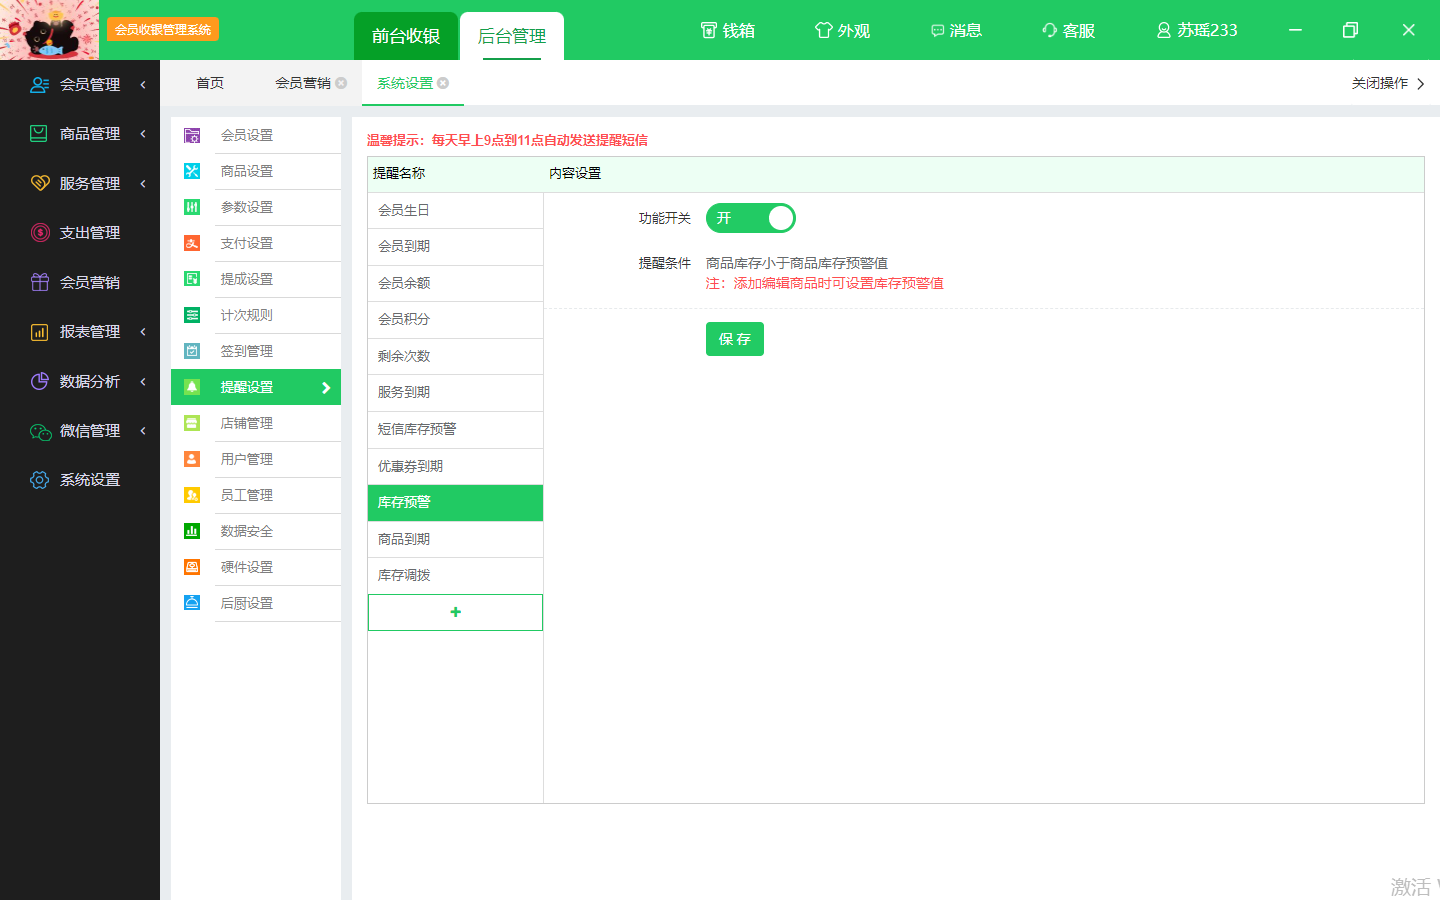Click the 参数设置 icon in settings list
Image resolution: width=1440 pixels, height=900 pixels.
[192, 207]
